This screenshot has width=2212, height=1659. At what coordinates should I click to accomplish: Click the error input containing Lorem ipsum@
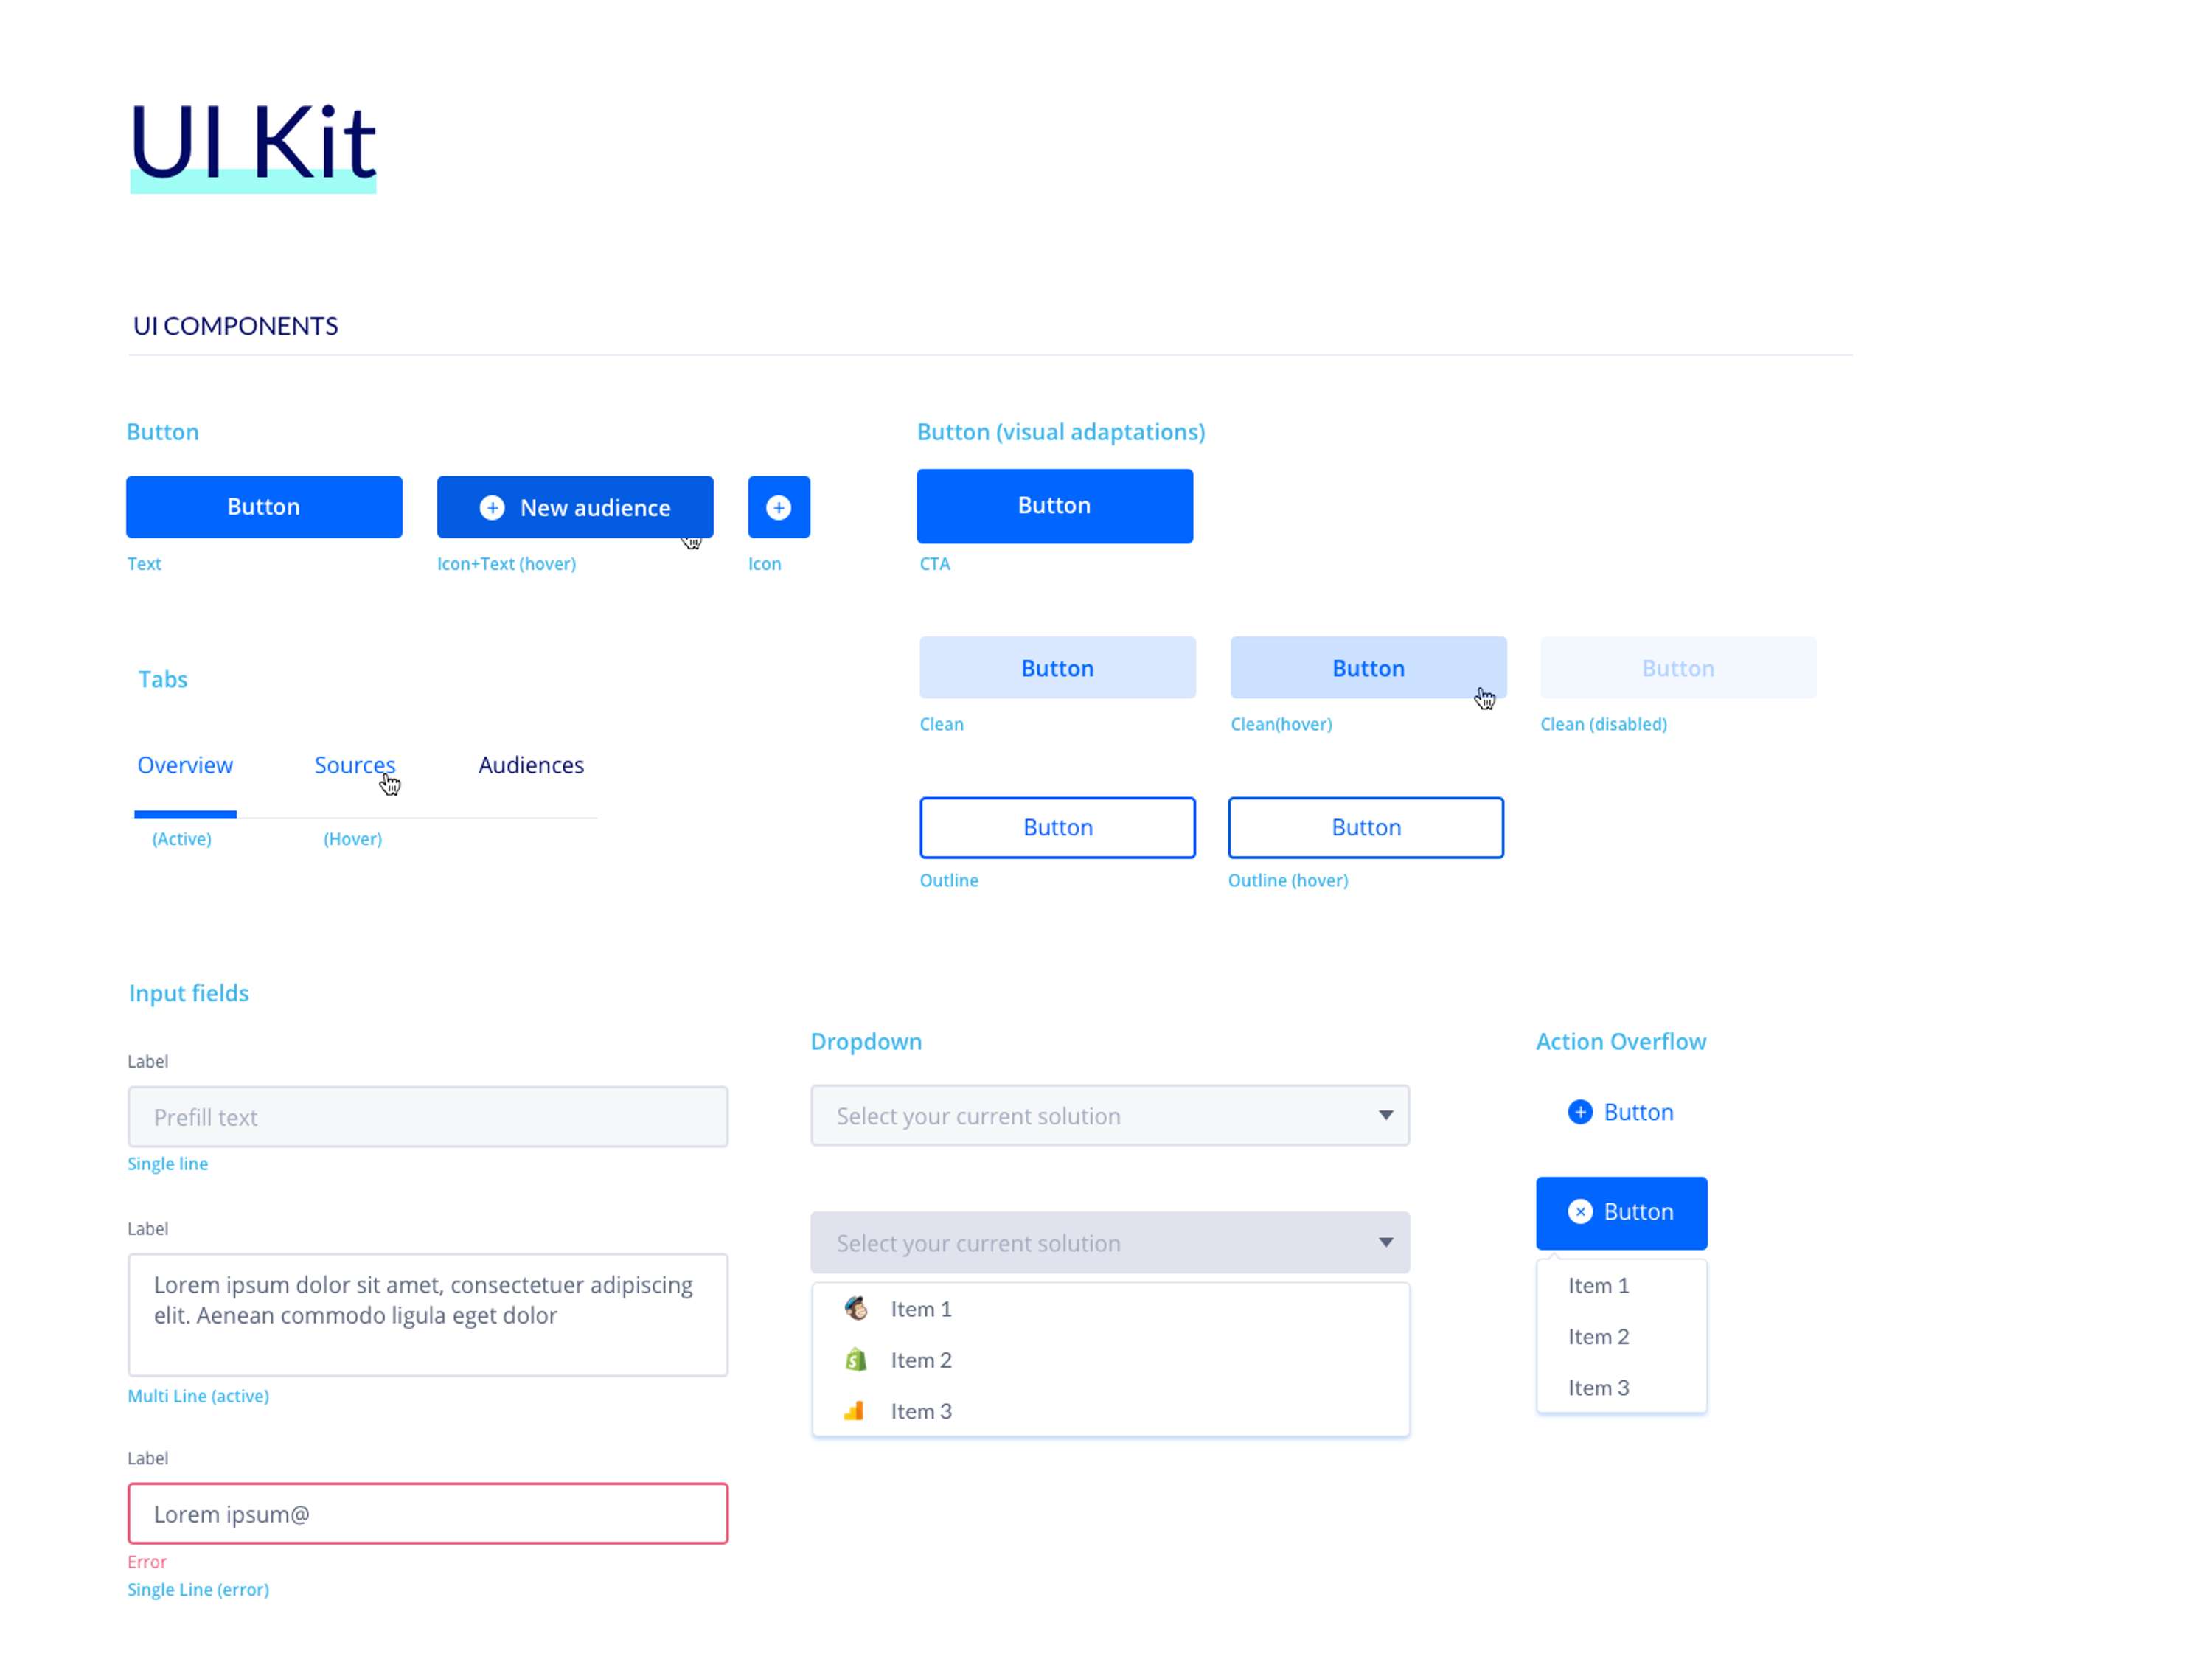(x=428, y=1514)
